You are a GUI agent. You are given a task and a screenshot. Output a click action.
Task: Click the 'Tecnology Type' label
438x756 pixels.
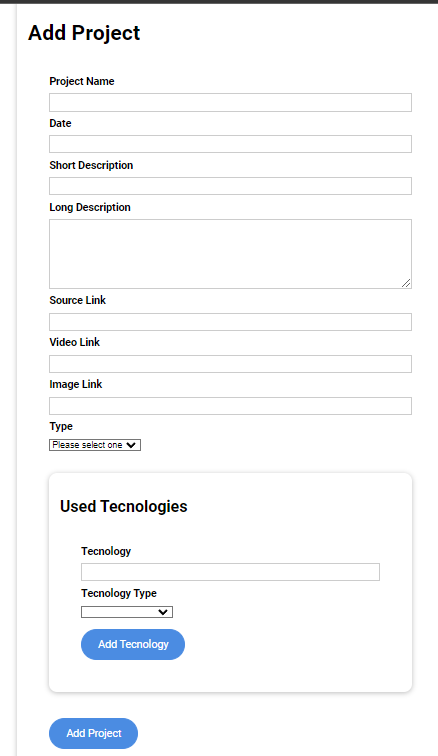click(x=119, y=594)
